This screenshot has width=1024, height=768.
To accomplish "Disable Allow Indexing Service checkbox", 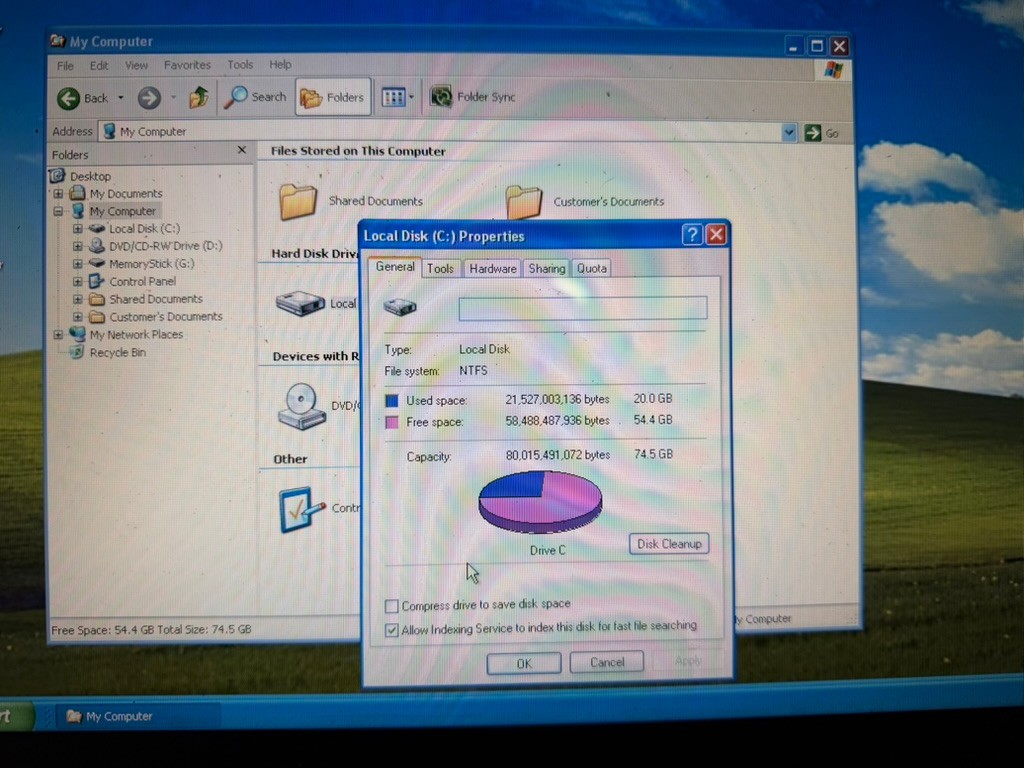I will (391, 630).
